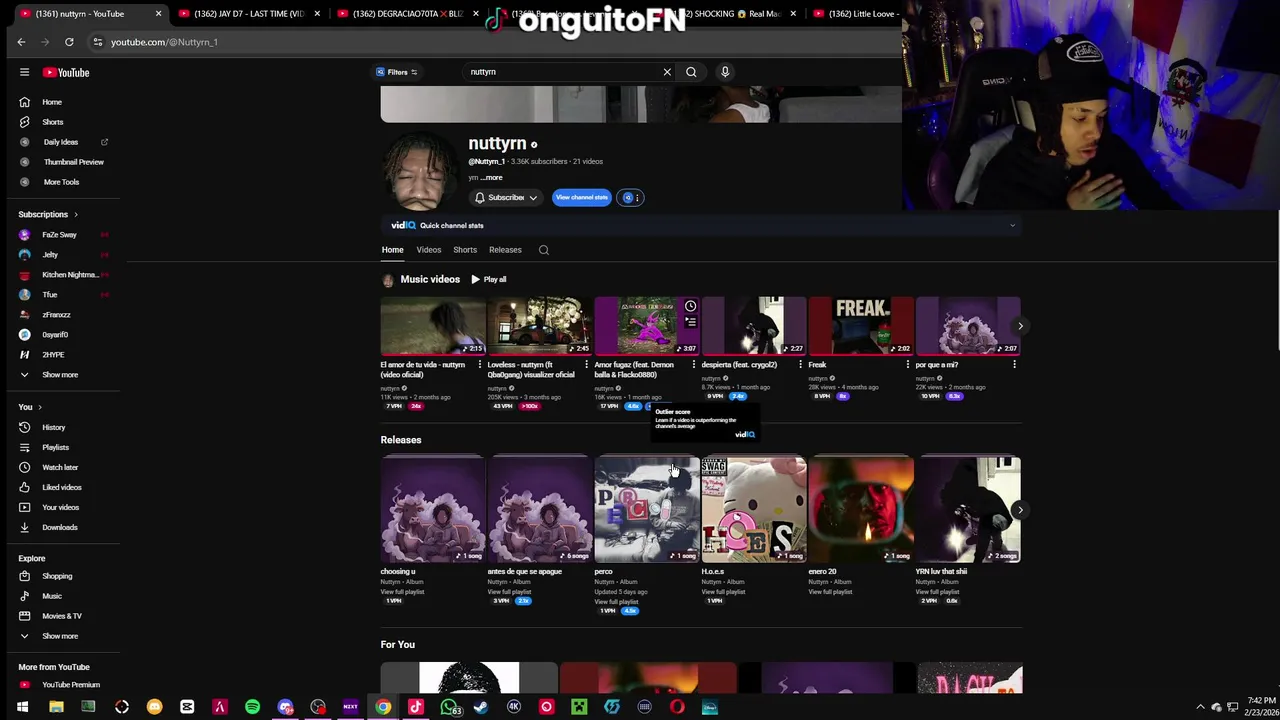Open the Windows Start menu
1280x720 pixels.
pyautogui.click(x=22, y=707)
